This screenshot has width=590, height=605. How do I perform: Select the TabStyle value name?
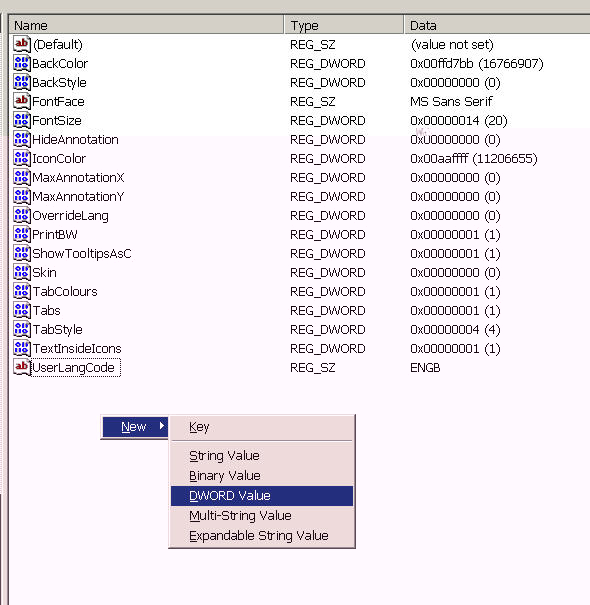(x=57, y=330)
